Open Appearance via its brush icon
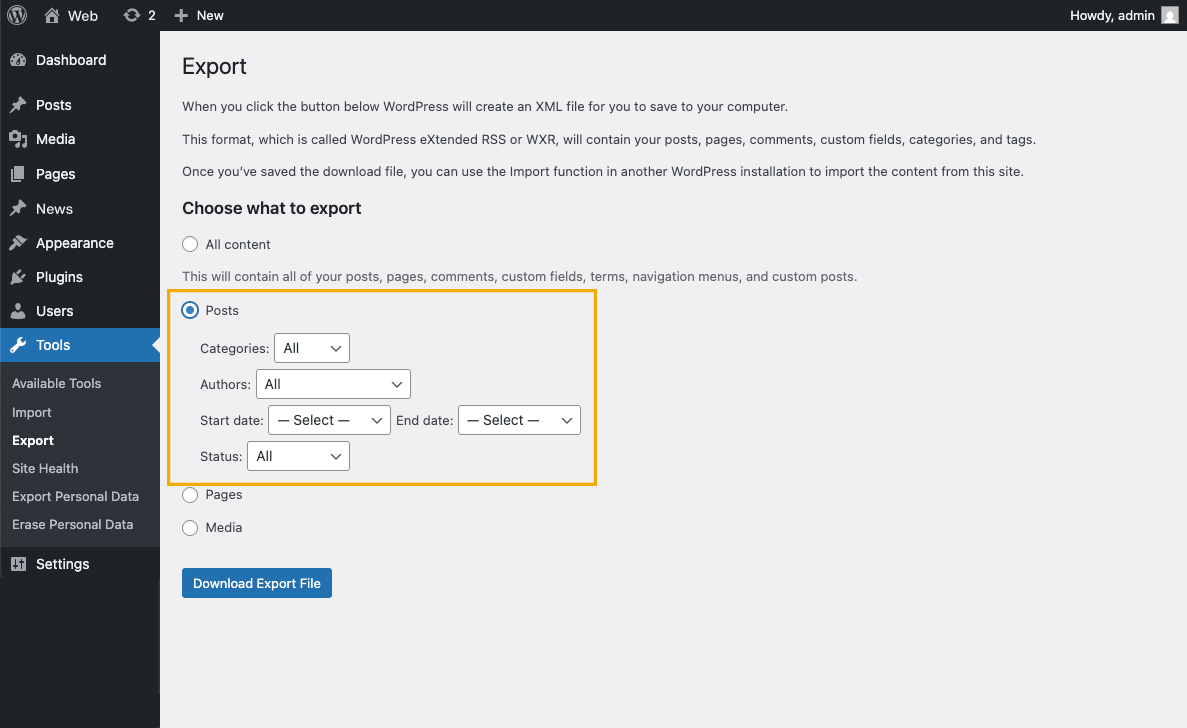 click(x=19, y=242)
